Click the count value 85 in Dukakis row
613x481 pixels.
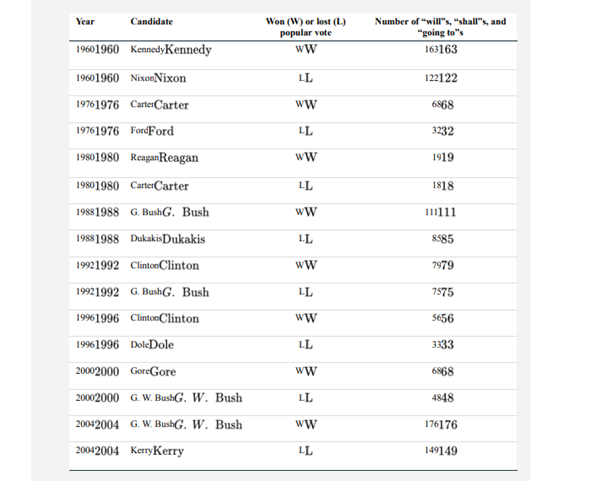(x=441, y=239)
